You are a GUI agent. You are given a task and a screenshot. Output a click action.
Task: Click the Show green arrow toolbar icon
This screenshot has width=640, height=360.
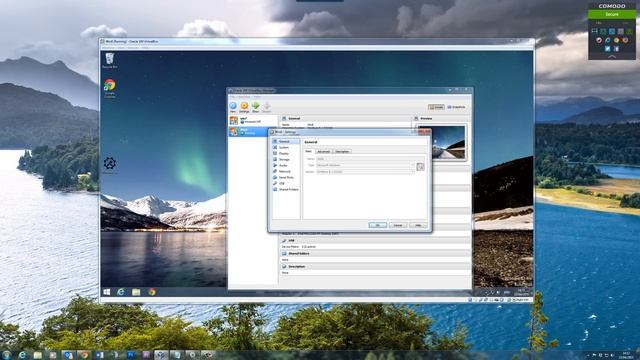tap(256, 107)
